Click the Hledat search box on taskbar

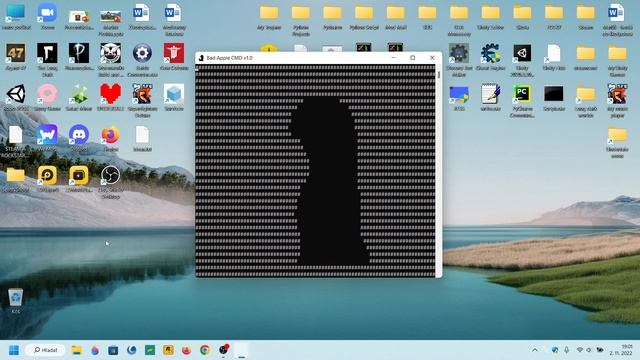(x=45, y=350)
